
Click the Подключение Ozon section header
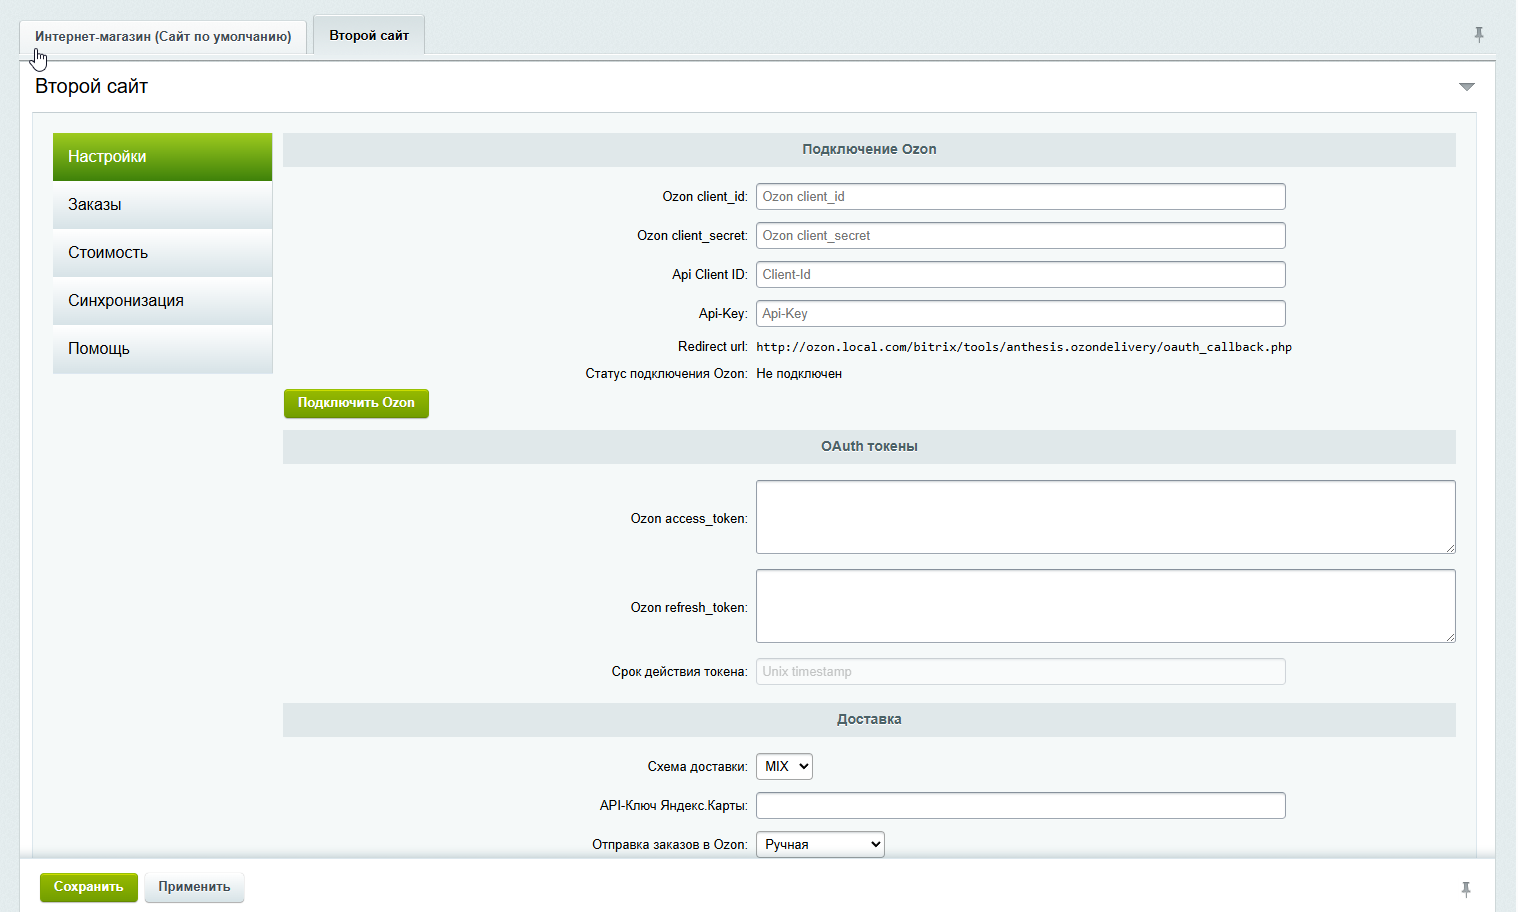(869, 150)
